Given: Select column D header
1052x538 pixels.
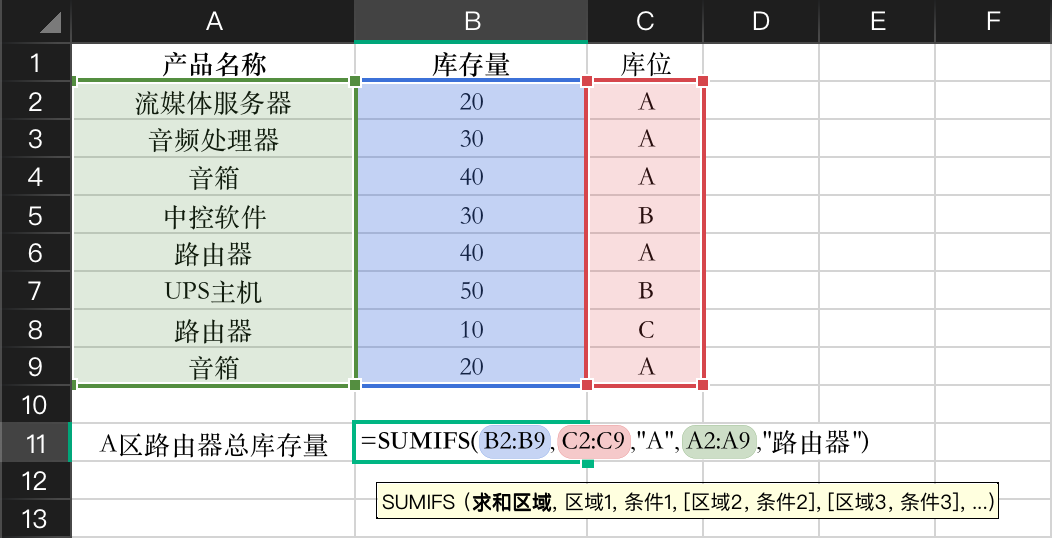Looking at the screenshot, I should (x=760, y=21).
